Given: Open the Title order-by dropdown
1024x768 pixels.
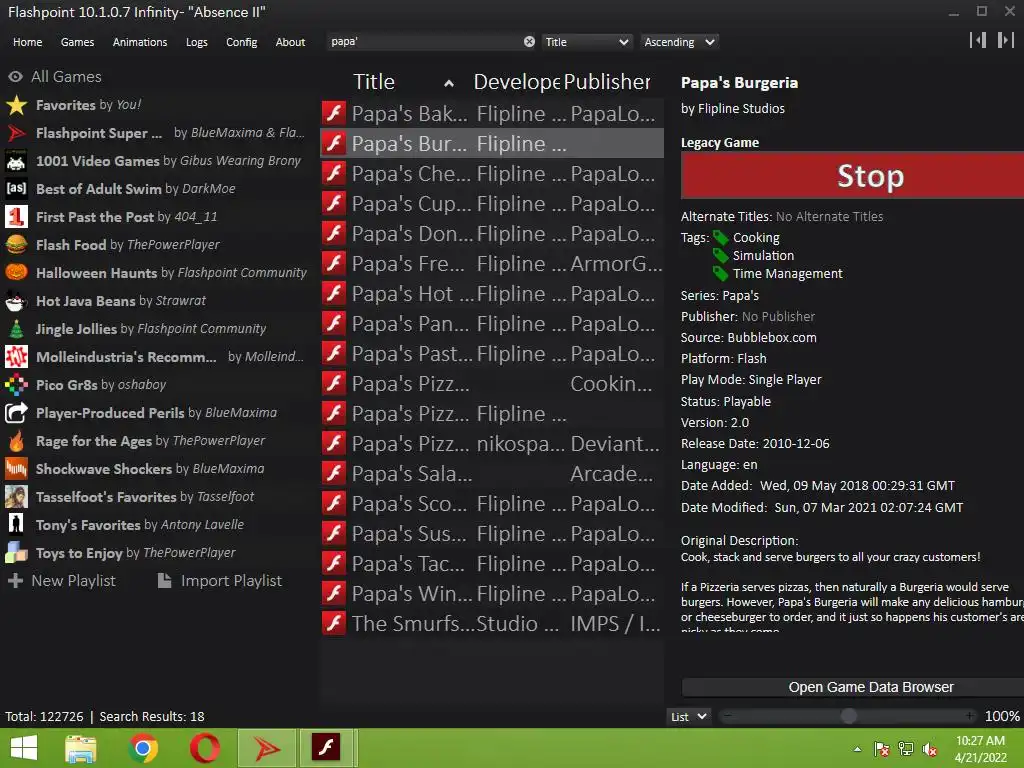Looking at the screenshot, I should (586, 42).
